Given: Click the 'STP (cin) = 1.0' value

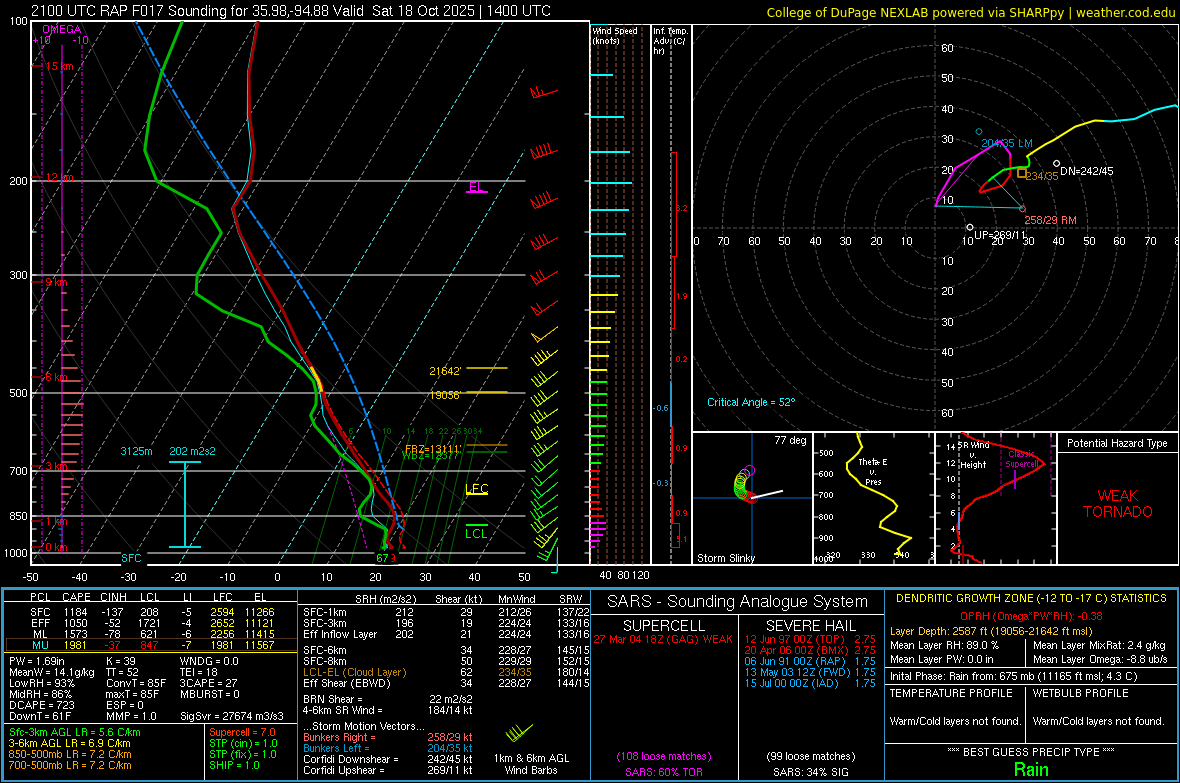Looking at the screenshot, I should pyautogui.click(x=243, y=743).
